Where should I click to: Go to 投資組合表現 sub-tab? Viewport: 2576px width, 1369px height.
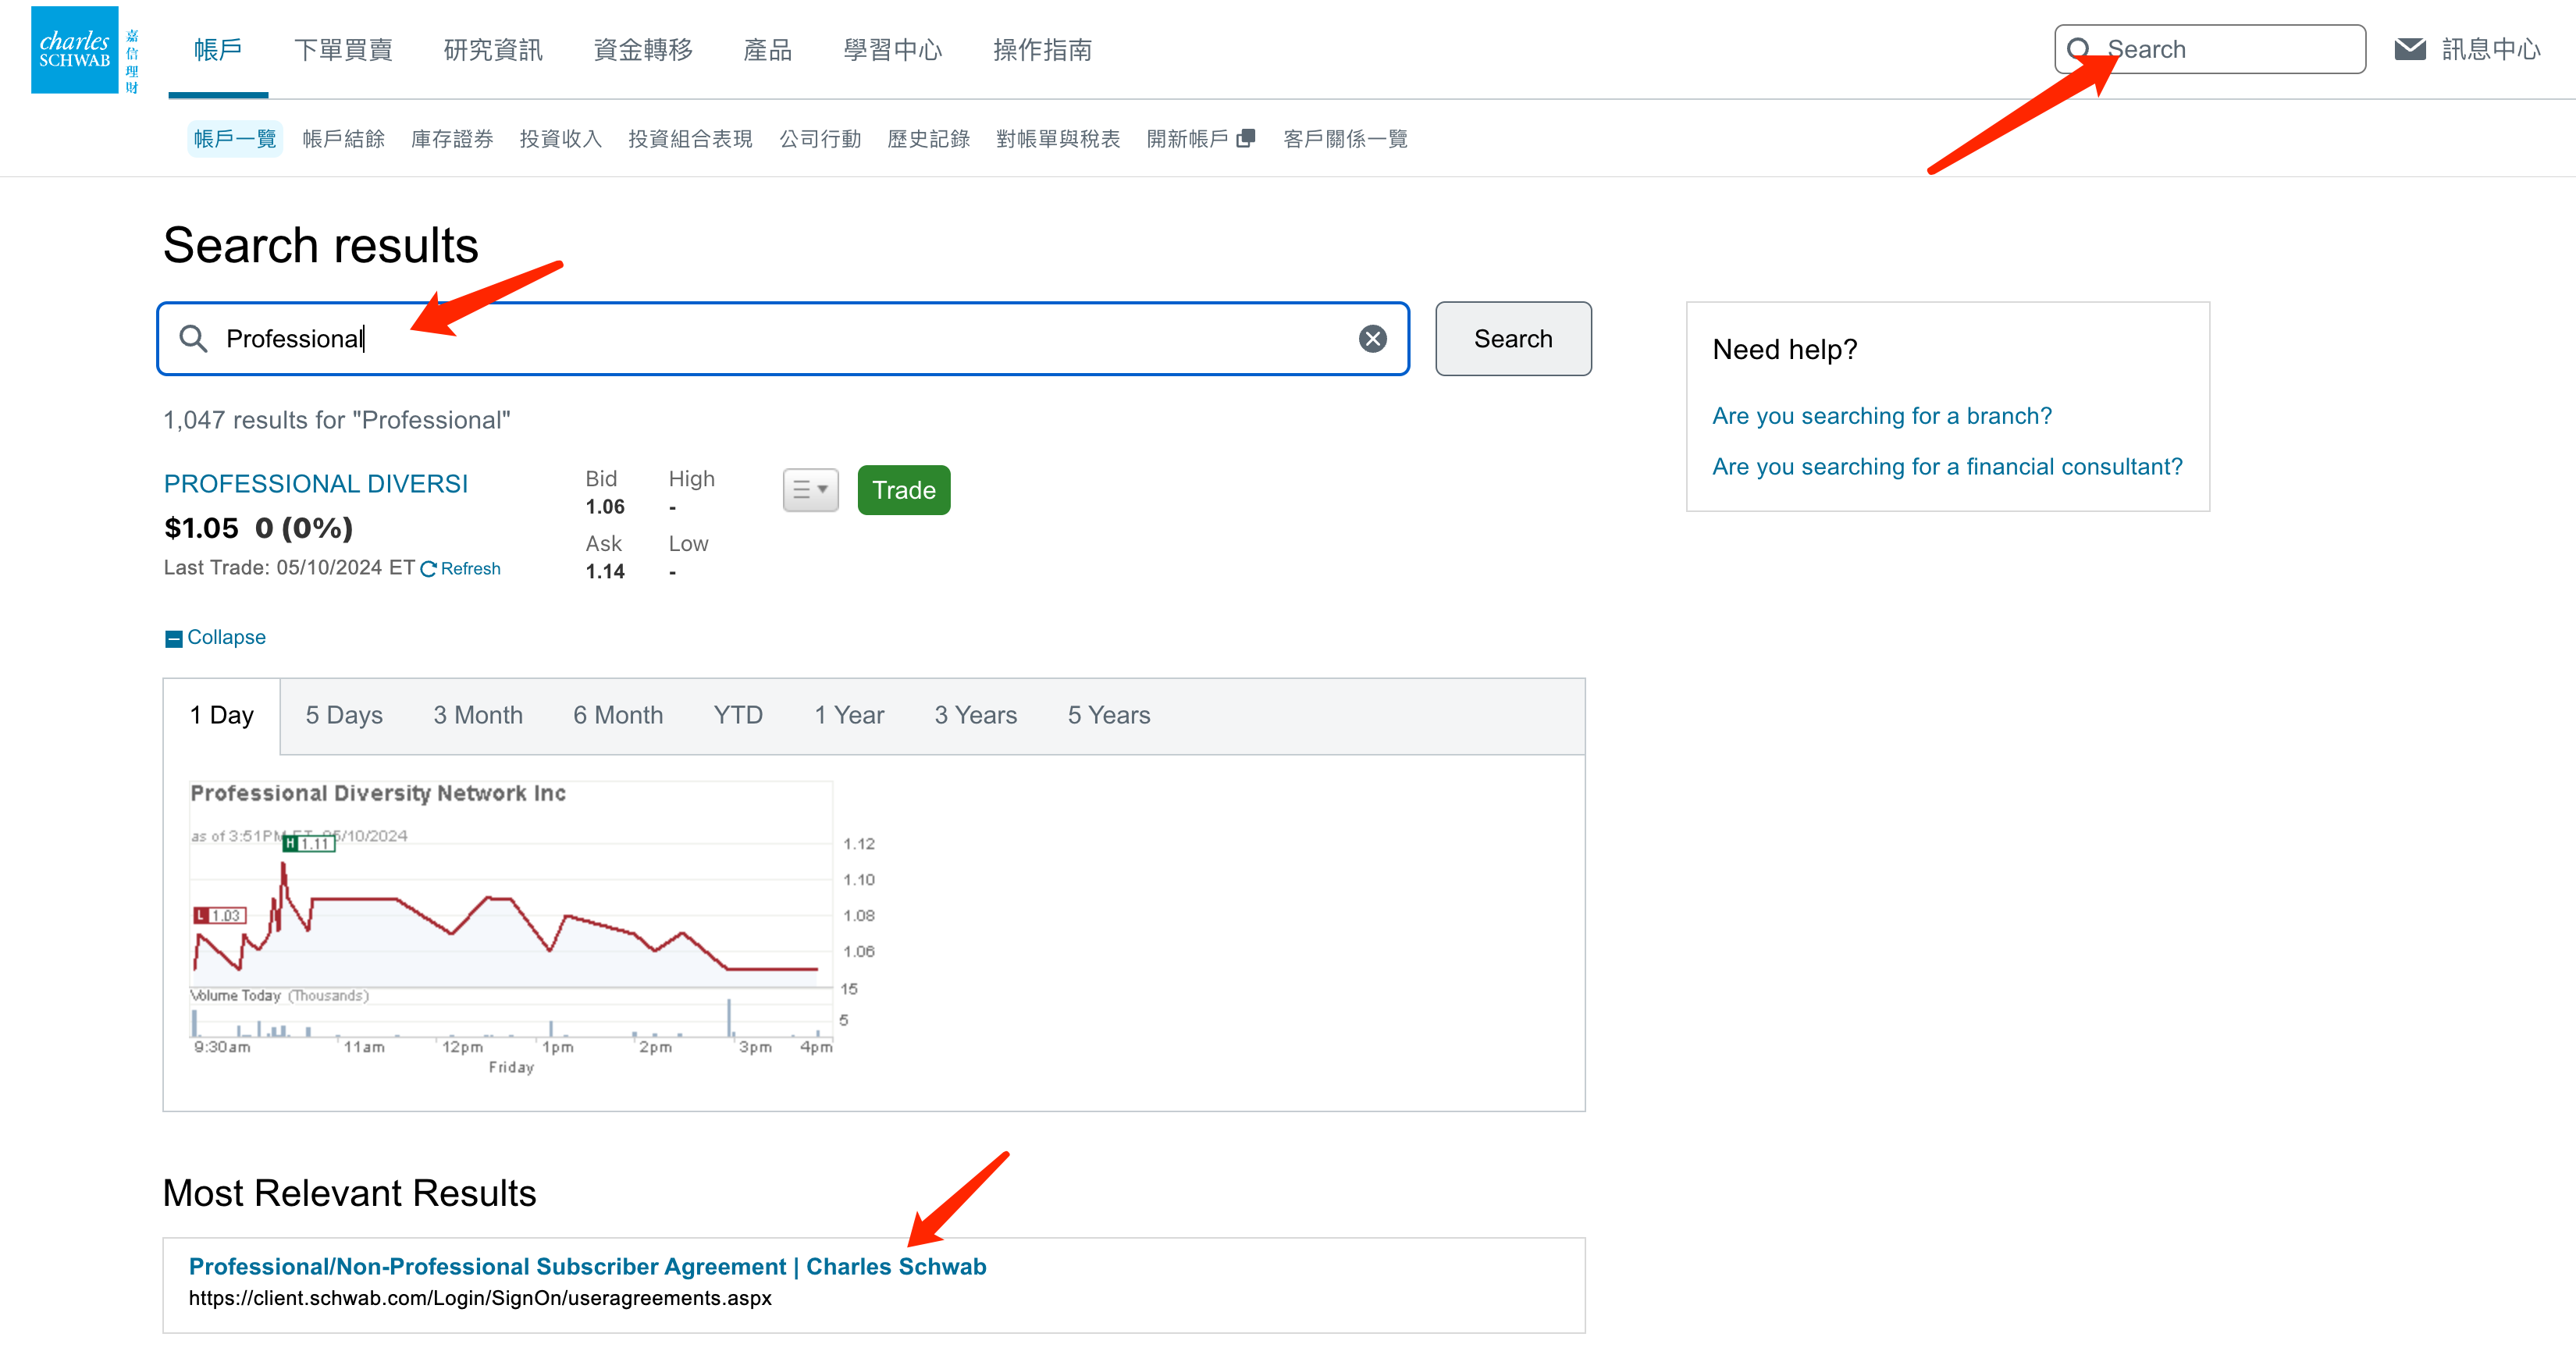tap(690, 139)
